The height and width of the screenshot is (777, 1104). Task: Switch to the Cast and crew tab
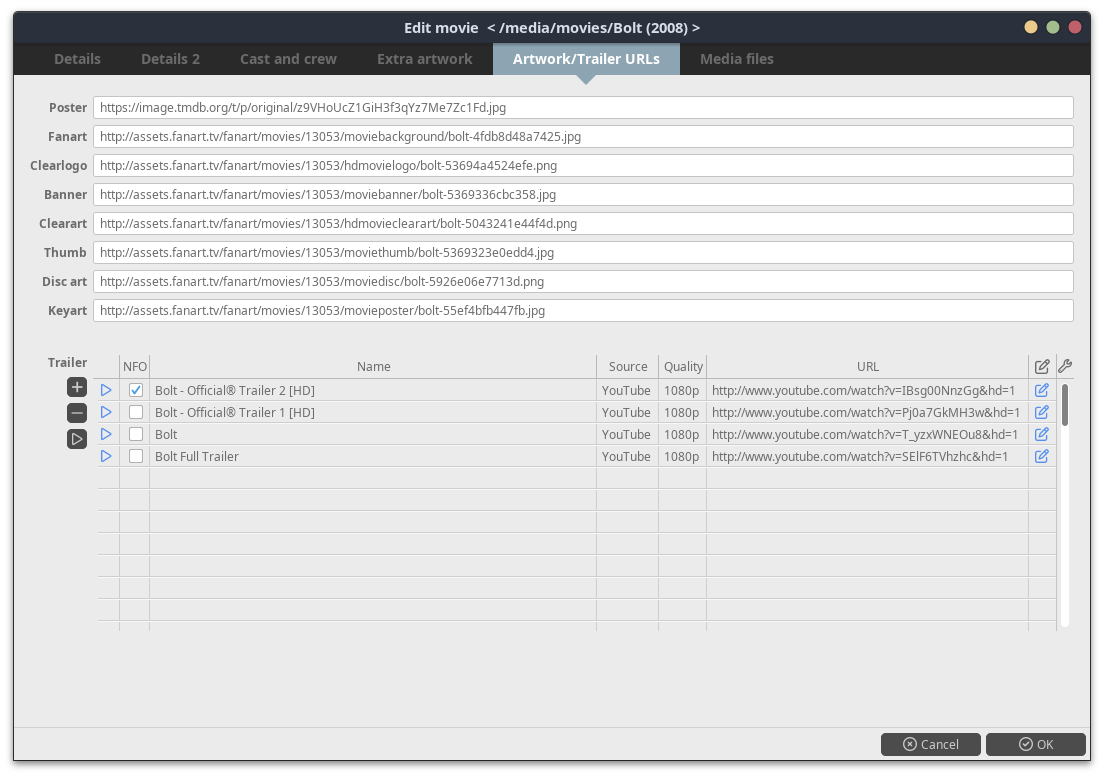pos(288,59)
